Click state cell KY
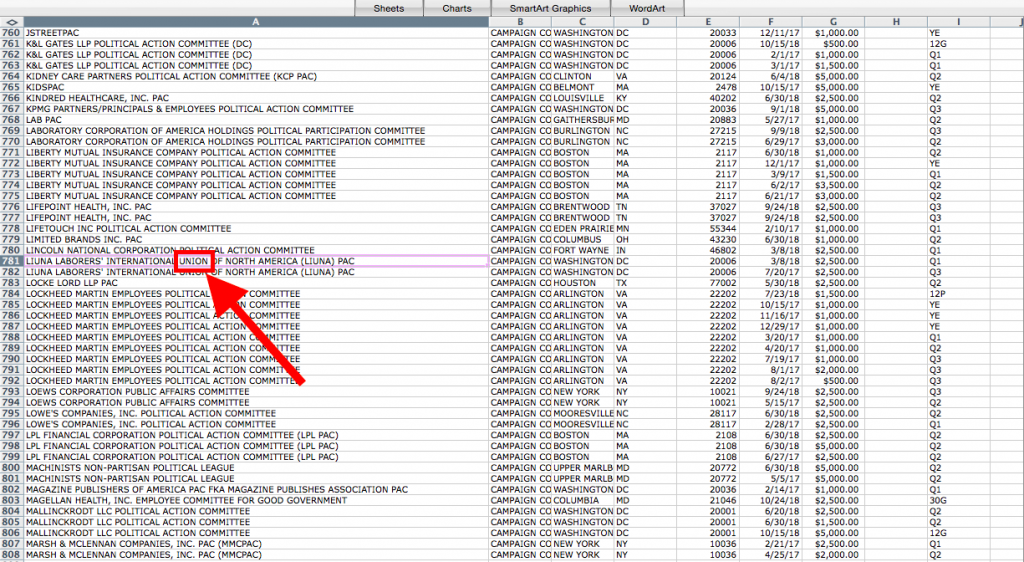This screenshot has width=1024, height=562. tap(645, 98)
